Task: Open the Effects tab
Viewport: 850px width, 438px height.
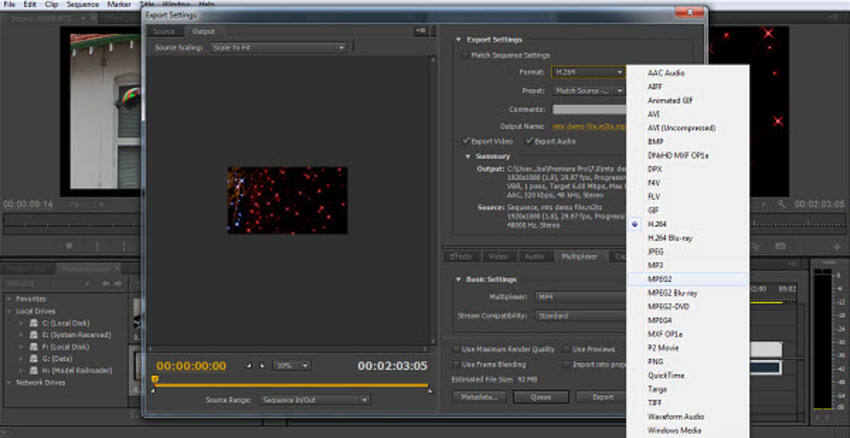Action: (461, 256)
